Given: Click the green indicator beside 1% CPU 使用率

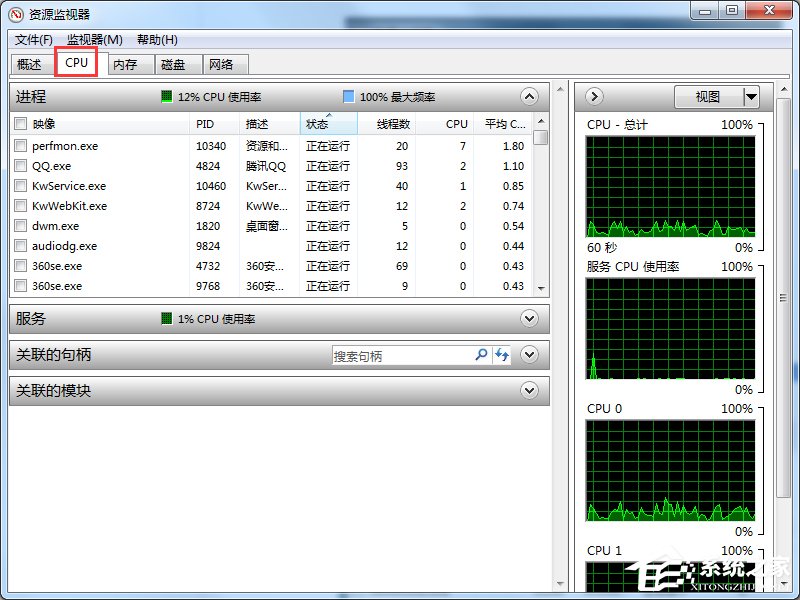Looking at the screenshot, I should click(x=169, y=318).
